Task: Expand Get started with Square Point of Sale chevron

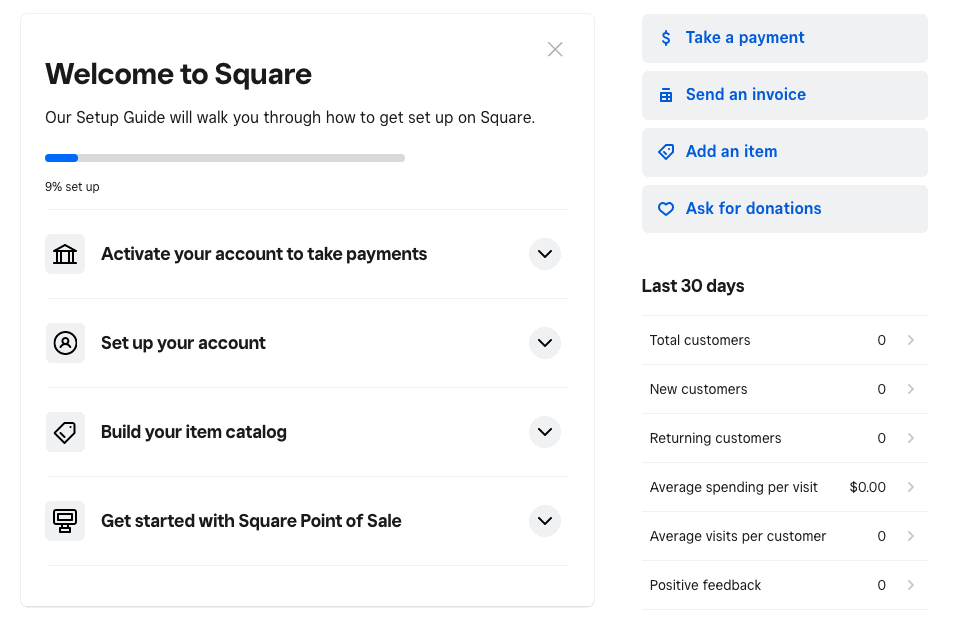Action: (x=544, y=521)
